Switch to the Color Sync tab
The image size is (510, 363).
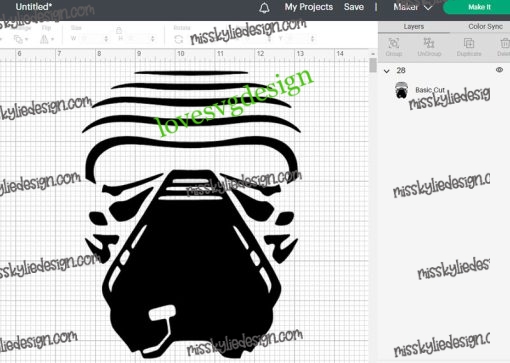pos(485,27)
